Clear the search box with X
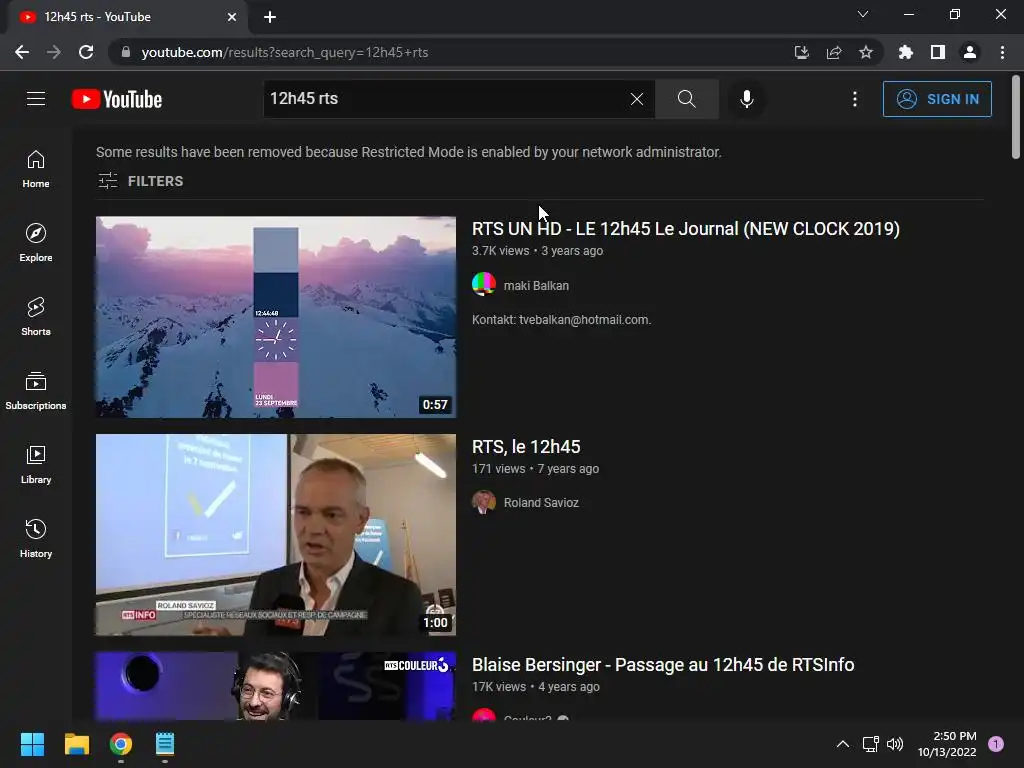Screen dimensions: 1024x768 637,99
